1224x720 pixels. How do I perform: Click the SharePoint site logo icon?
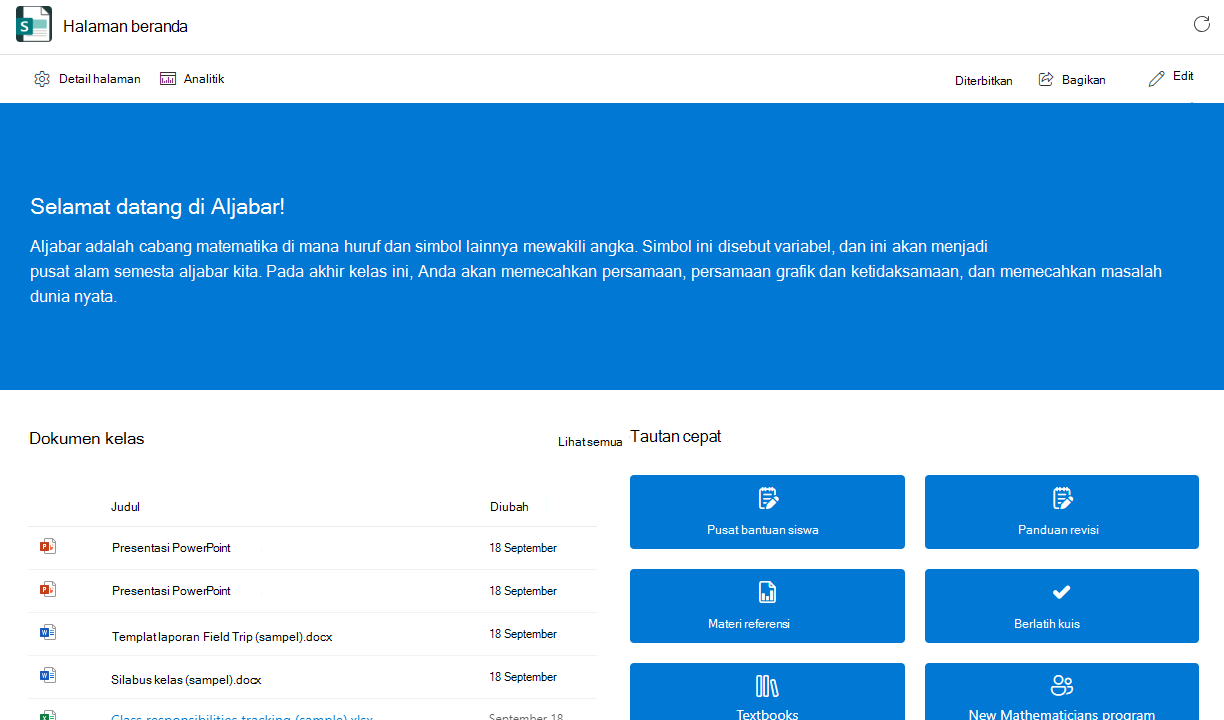[x=33, y=24]
